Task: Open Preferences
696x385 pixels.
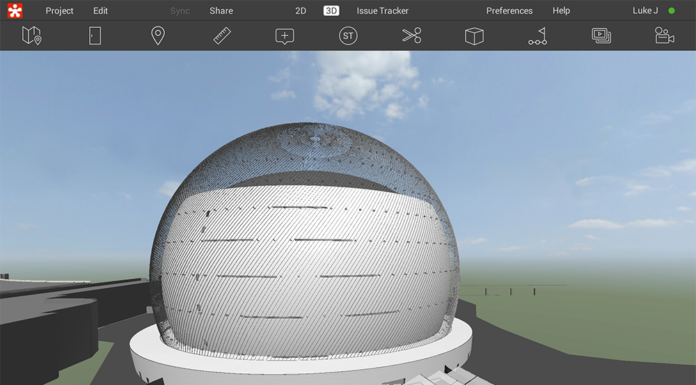Action: [509, 11]
